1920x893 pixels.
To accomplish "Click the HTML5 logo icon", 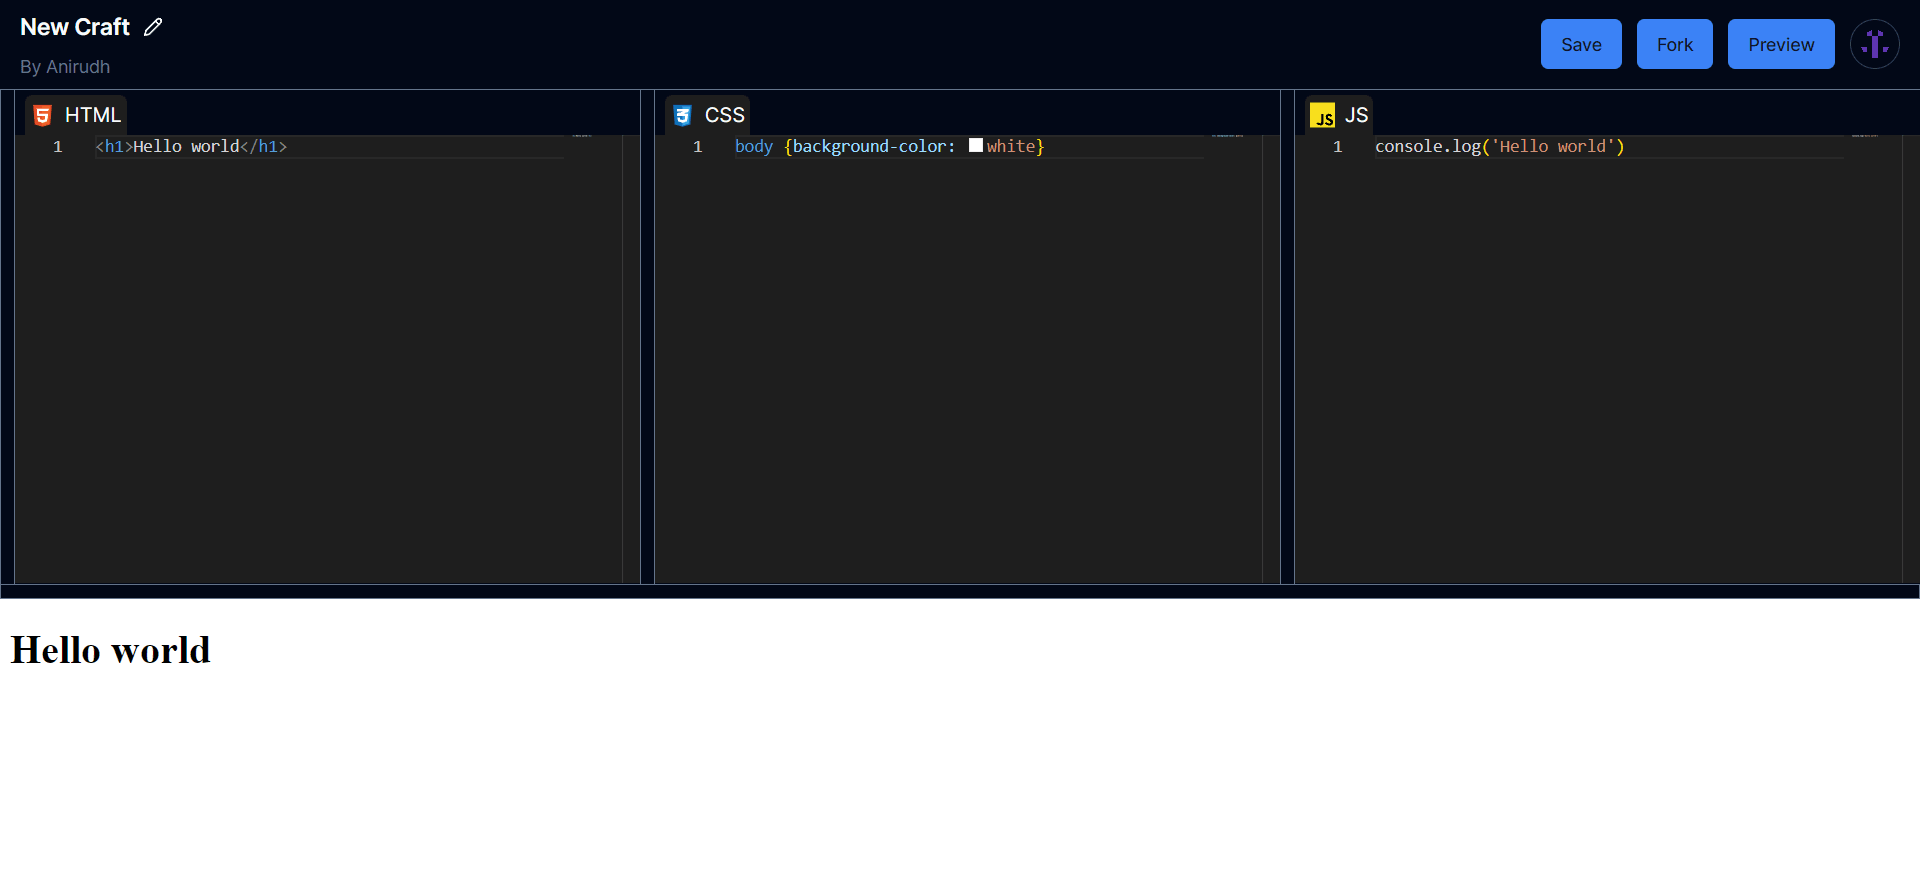I will pyautogui.click(x=42, y=115).
